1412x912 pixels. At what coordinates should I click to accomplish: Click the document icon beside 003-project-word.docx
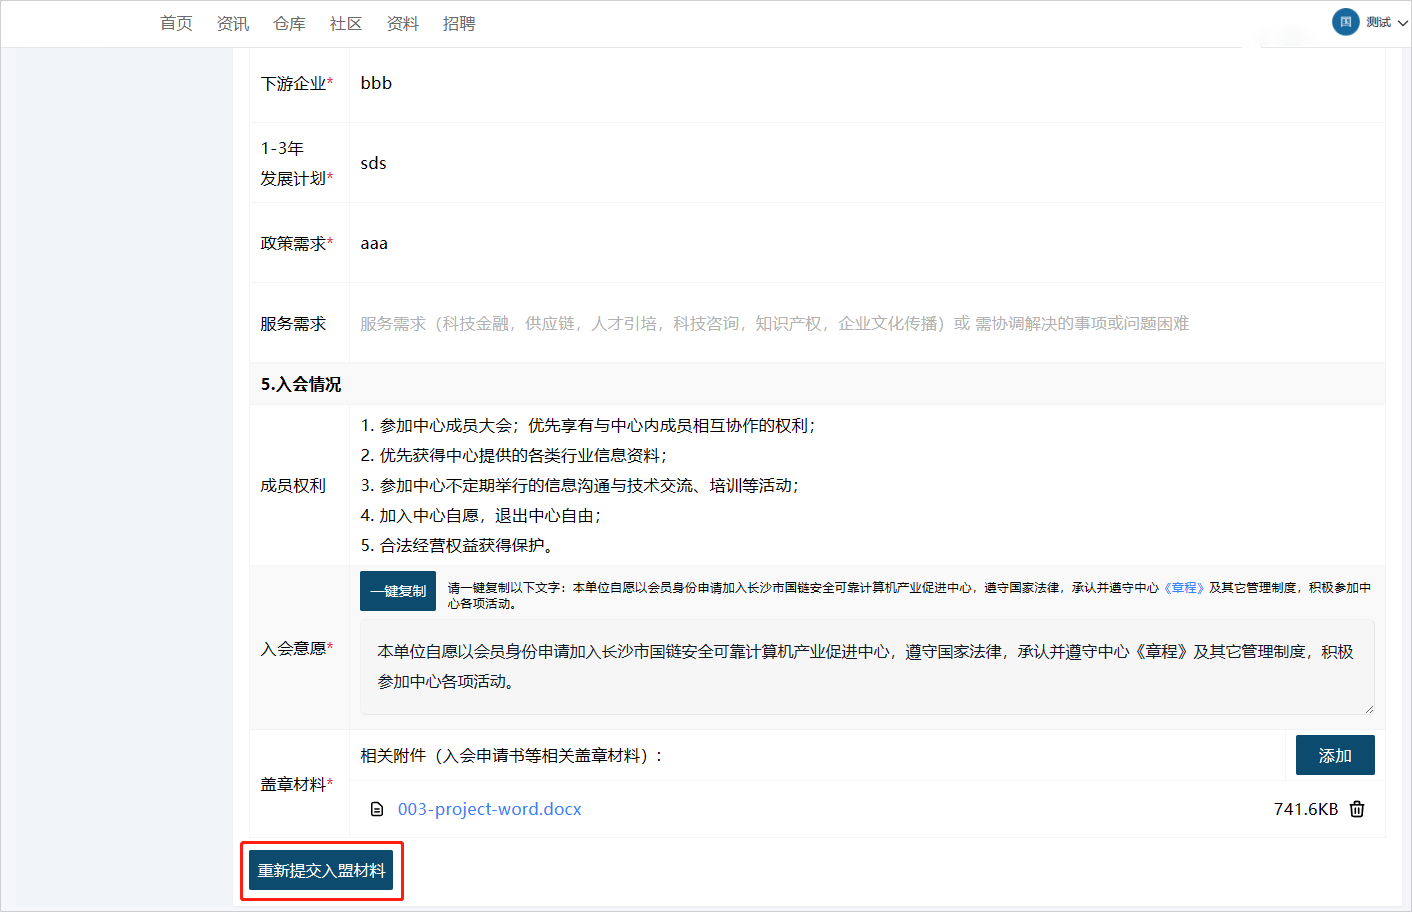pos(377,809)
